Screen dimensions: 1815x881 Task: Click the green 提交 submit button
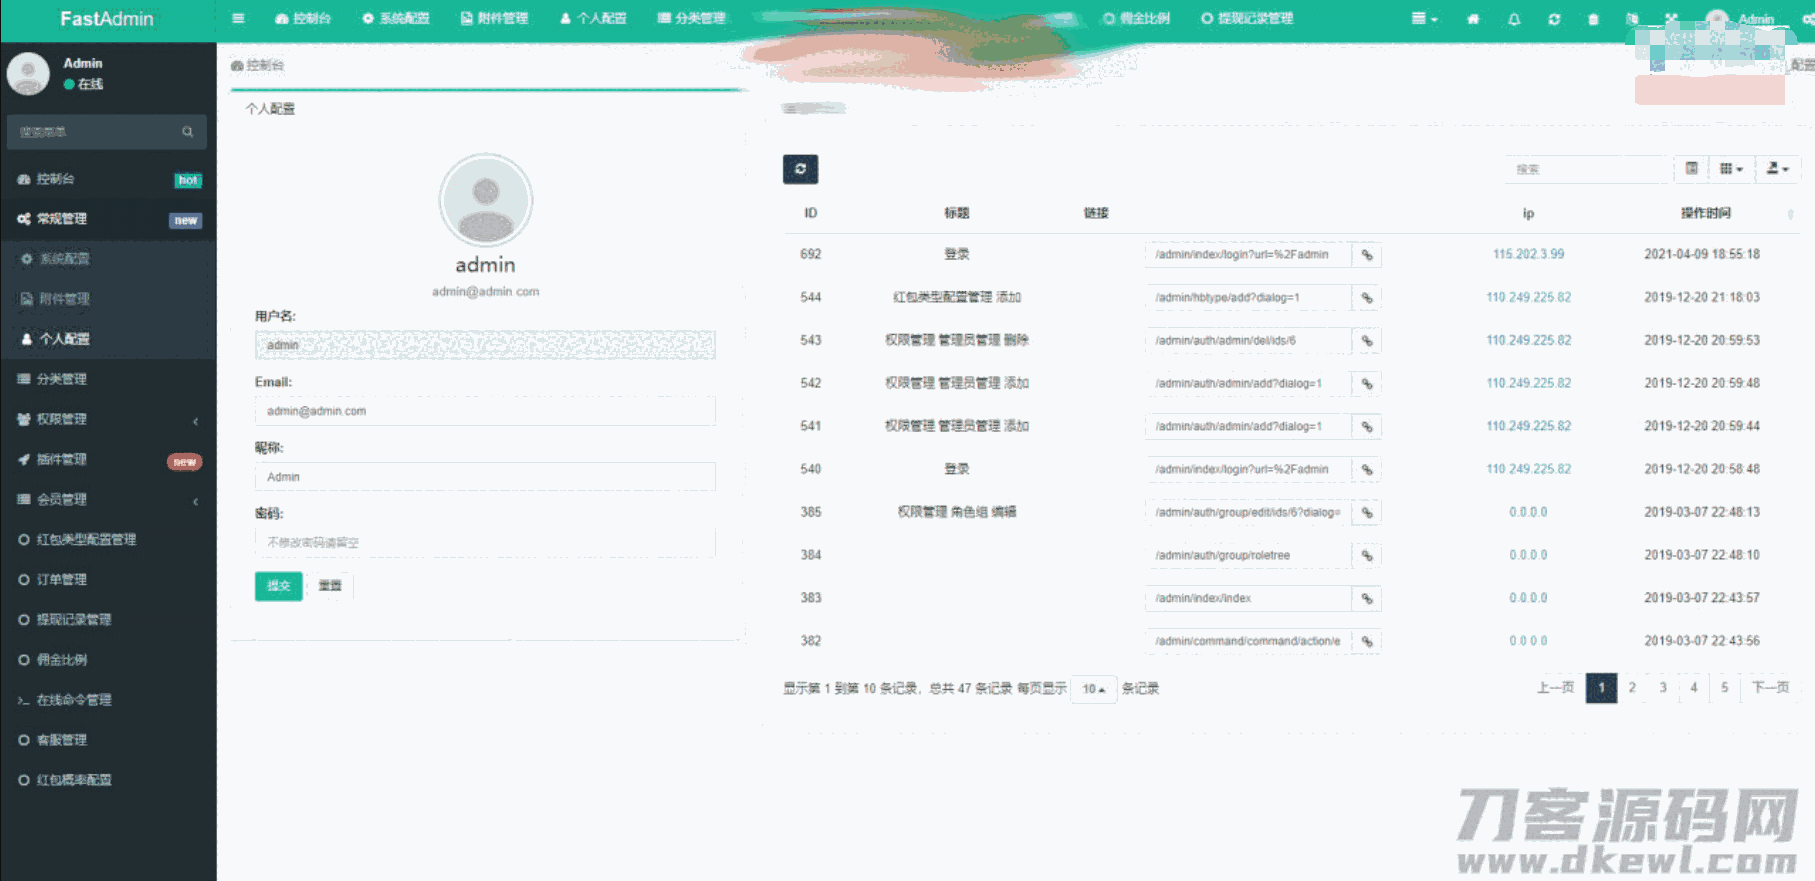click(x=278, y=586)
